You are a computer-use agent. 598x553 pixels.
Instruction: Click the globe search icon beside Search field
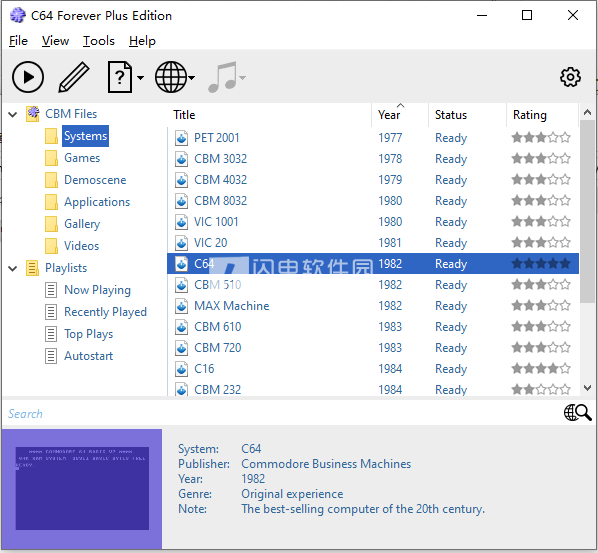577,413
